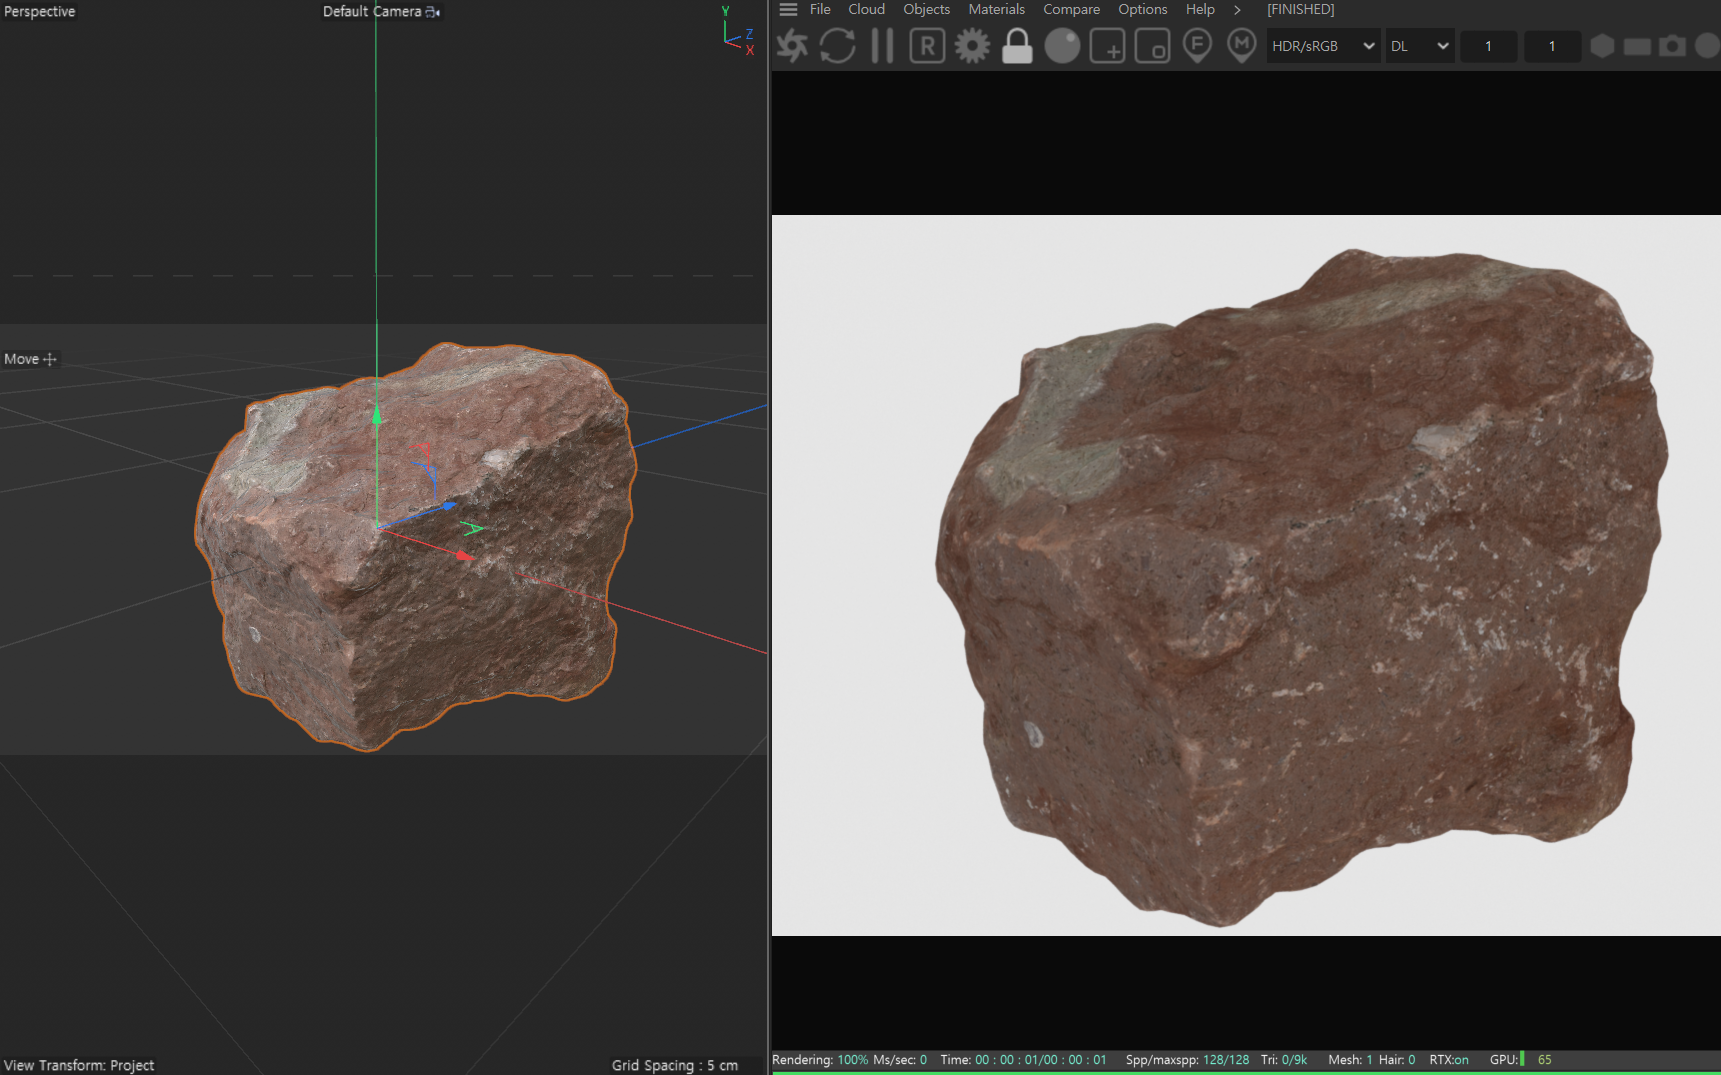Click the first numeric field showing 1
Viewport: 1721px width, 1075px height.
pos(1488,46)
